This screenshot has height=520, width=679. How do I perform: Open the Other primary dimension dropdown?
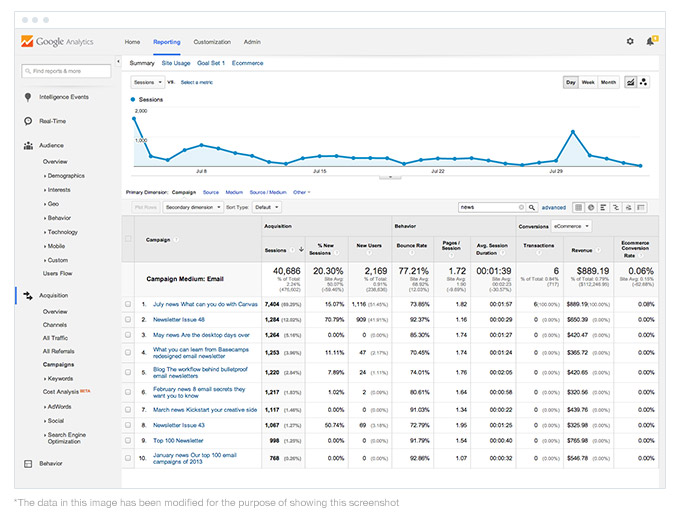point(302,192)
